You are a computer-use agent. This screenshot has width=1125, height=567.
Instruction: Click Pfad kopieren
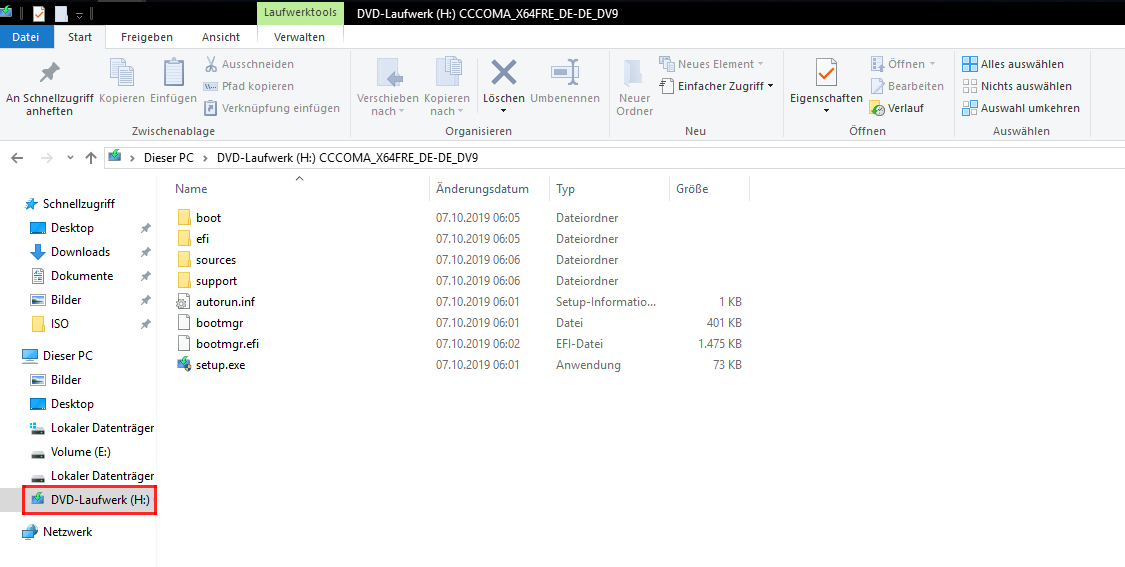click(x=249, y=86)
